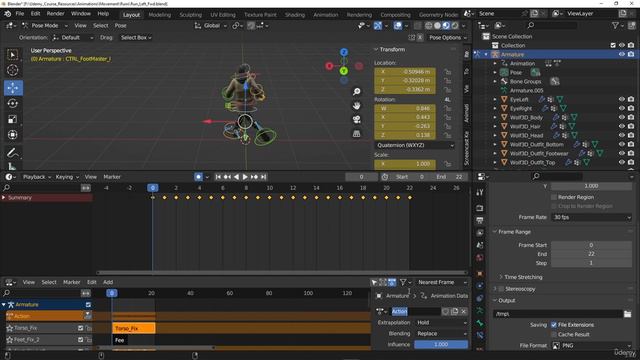
Task: Click Frame Range End value 22
Action: click(x=591, y=254)
